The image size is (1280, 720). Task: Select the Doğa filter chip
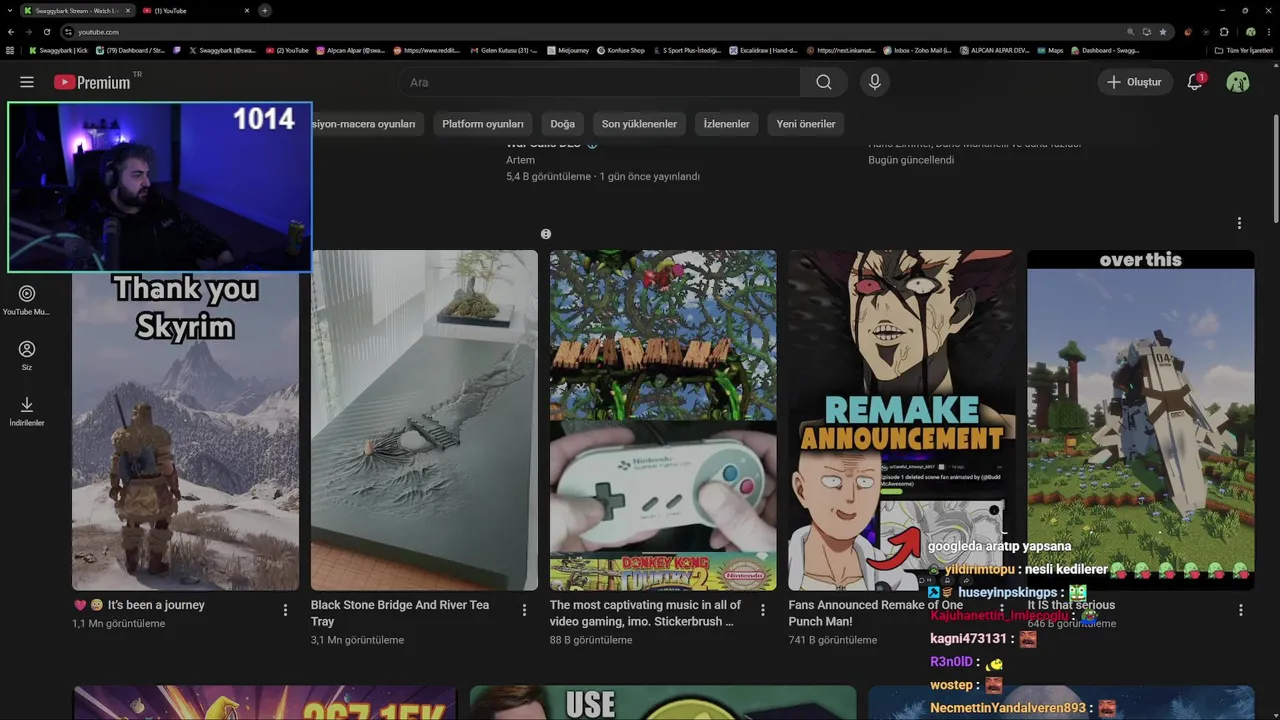point(563,124)
